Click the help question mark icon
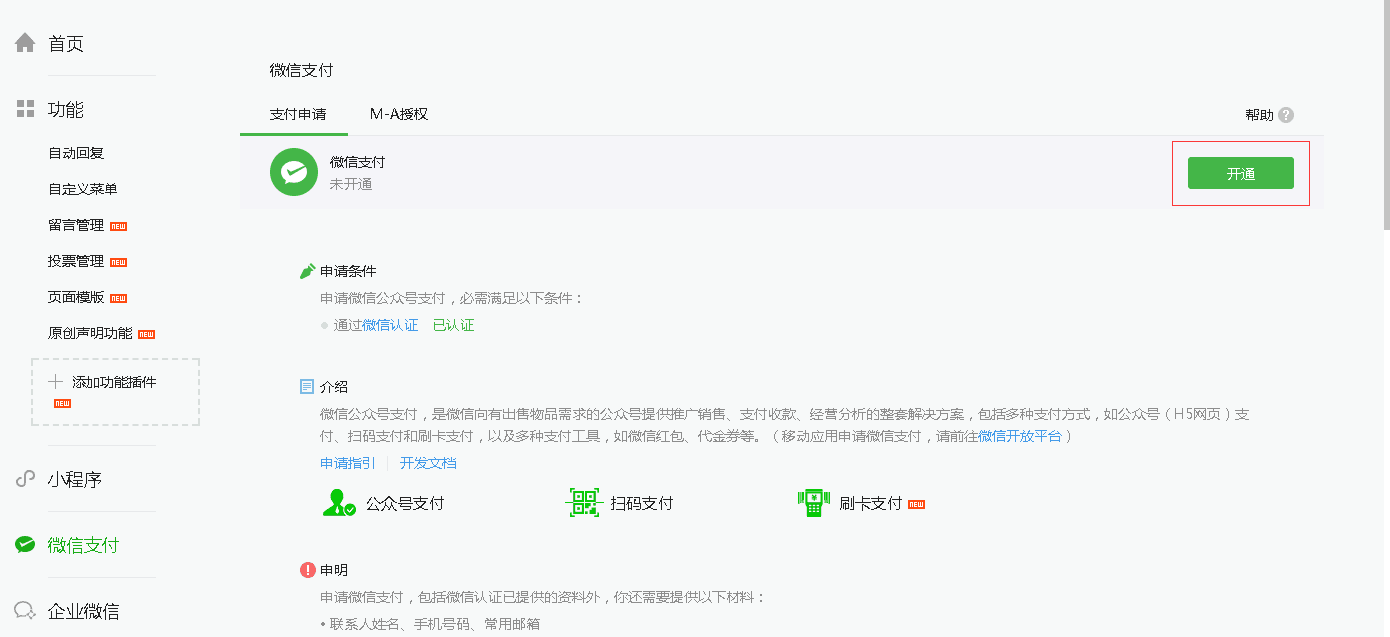 pyautogui.click(x=1286, y=115)
